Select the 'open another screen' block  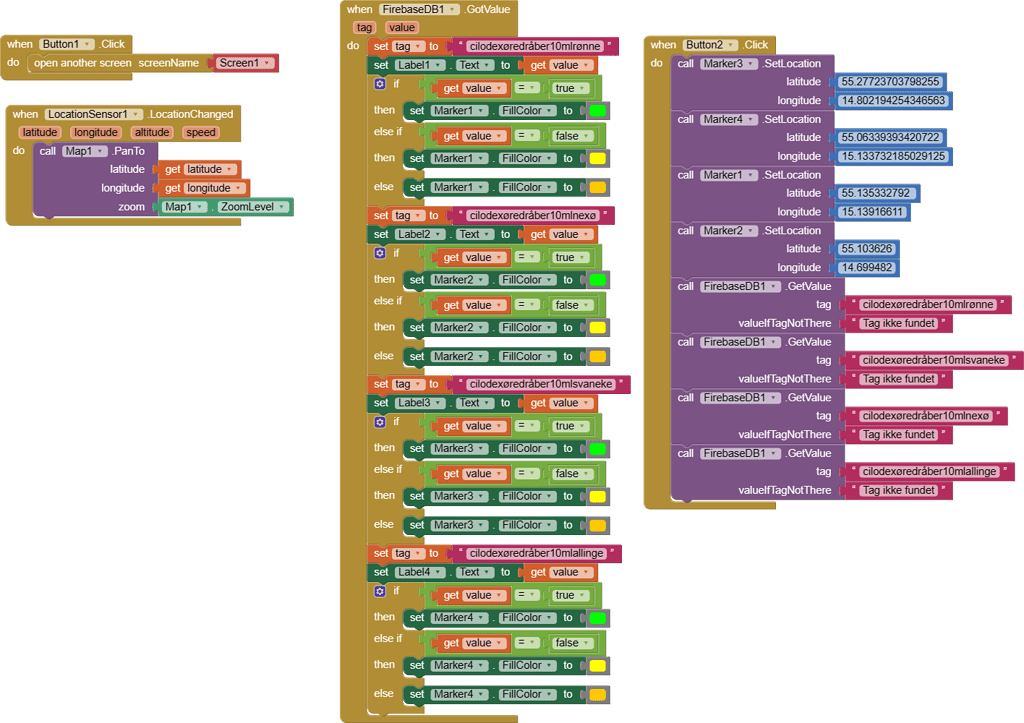(82, 63)
